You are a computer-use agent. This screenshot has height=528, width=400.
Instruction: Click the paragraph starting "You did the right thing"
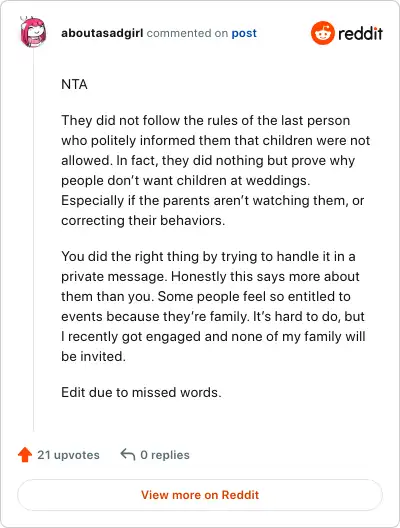[213, 306]
